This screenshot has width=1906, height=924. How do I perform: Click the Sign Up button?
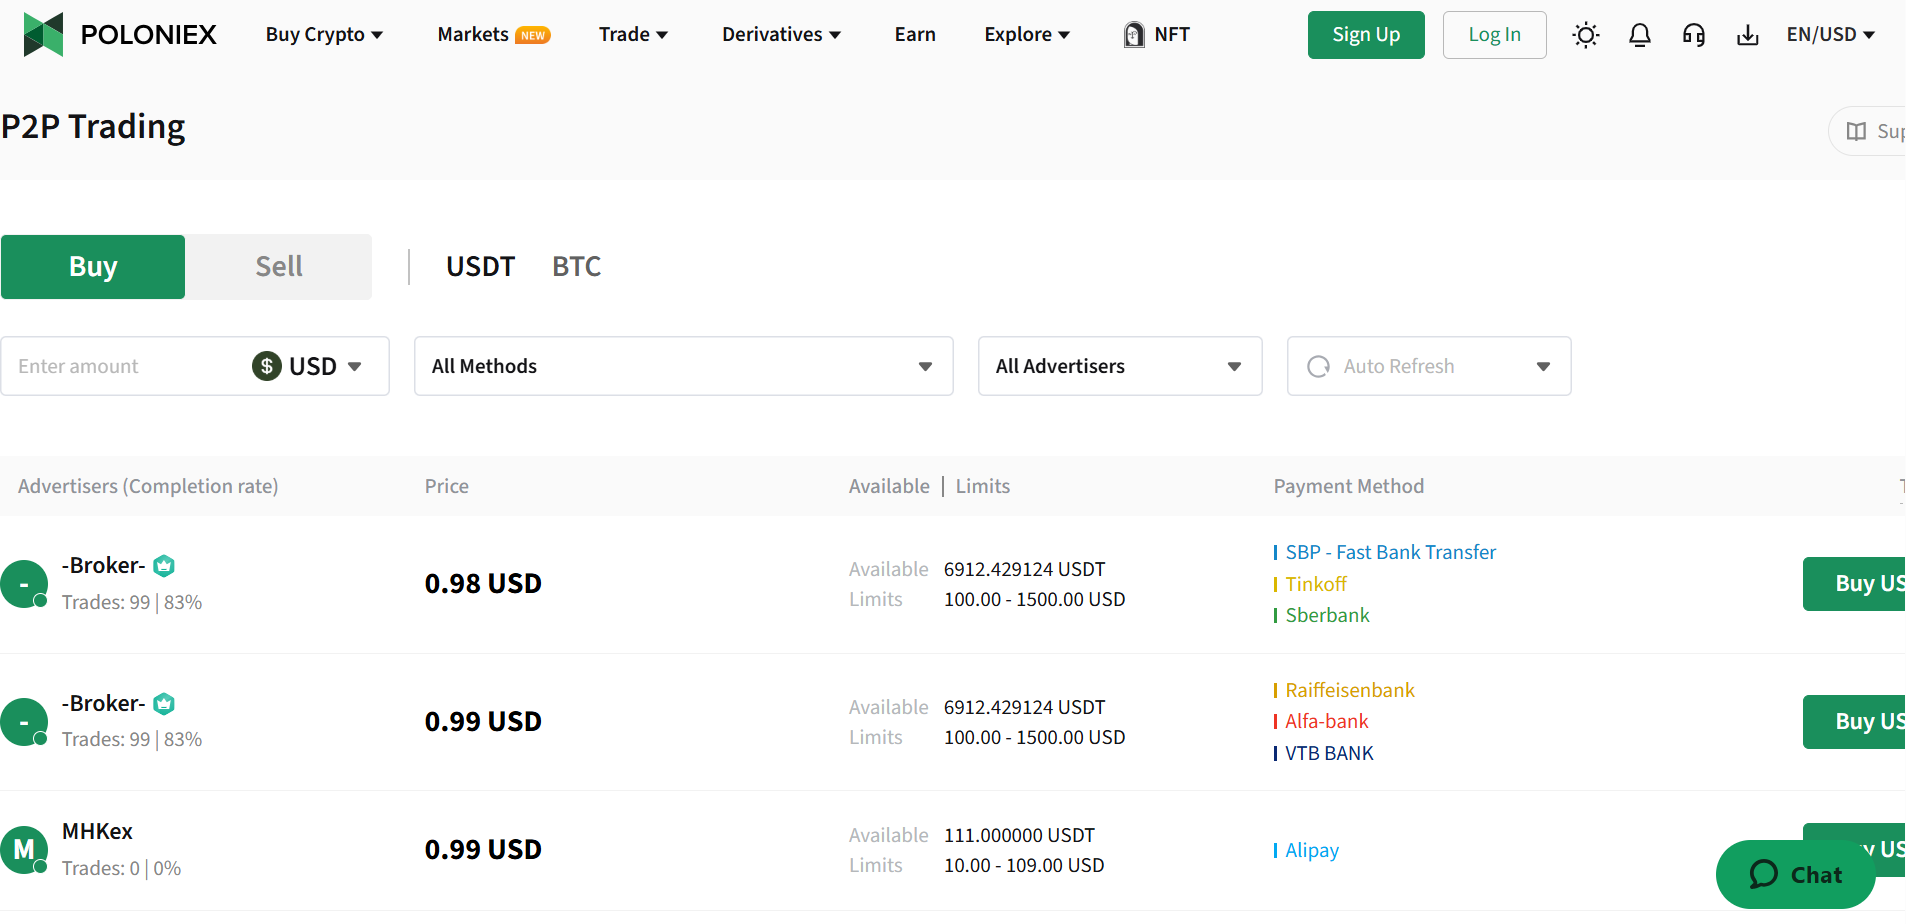click(1366, 34)
